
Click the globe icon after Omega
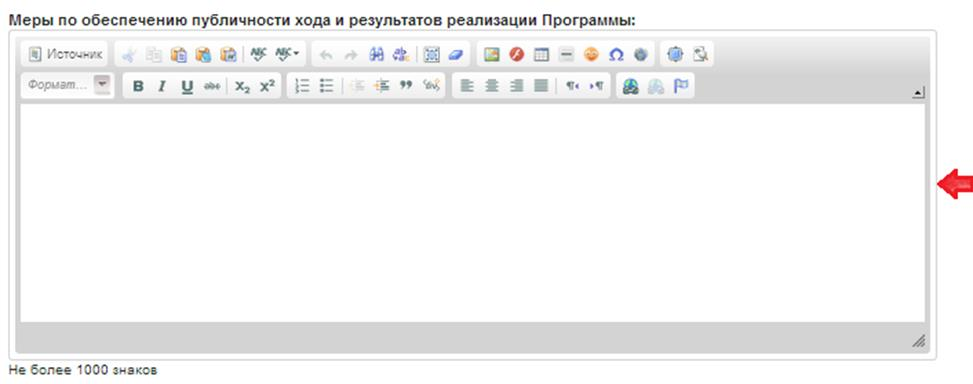click(x=640, y=55)
